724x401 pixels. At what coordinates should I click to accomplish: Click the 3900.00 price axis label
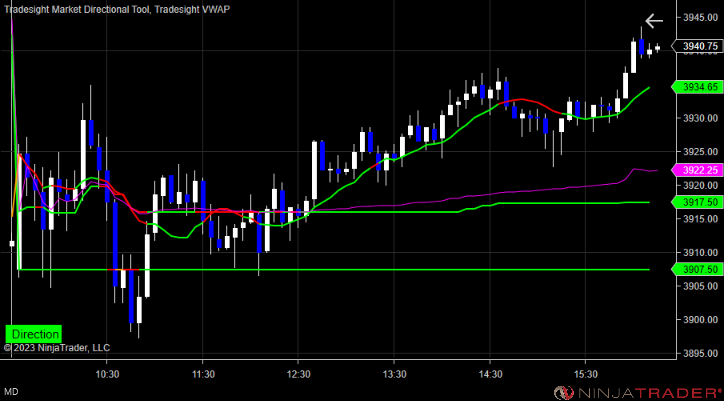[x=700, y=320]
